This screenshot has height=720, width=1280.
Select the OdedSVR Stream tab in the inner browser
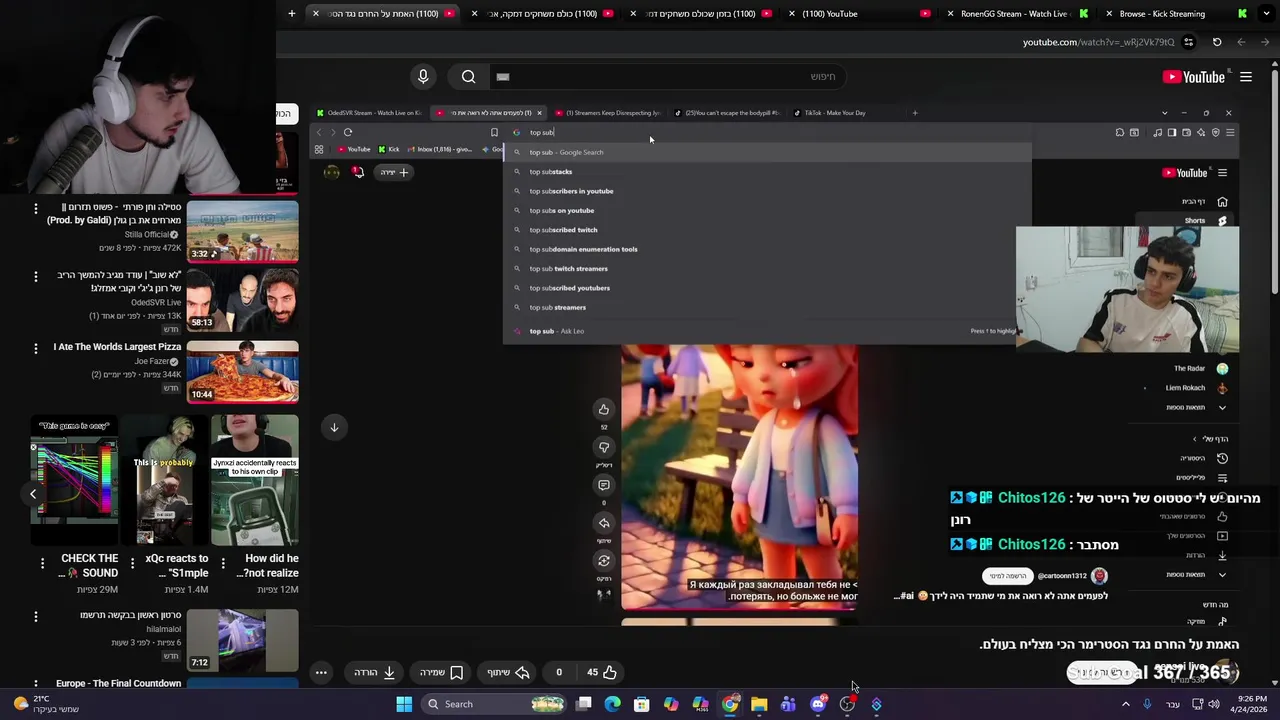click(371, 113)
